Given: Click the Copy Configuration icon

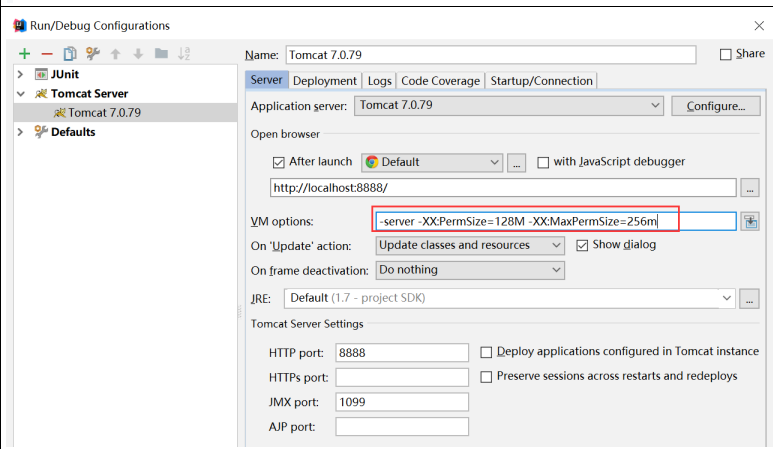Looking at the screenshot, I should tap(69, 54).
